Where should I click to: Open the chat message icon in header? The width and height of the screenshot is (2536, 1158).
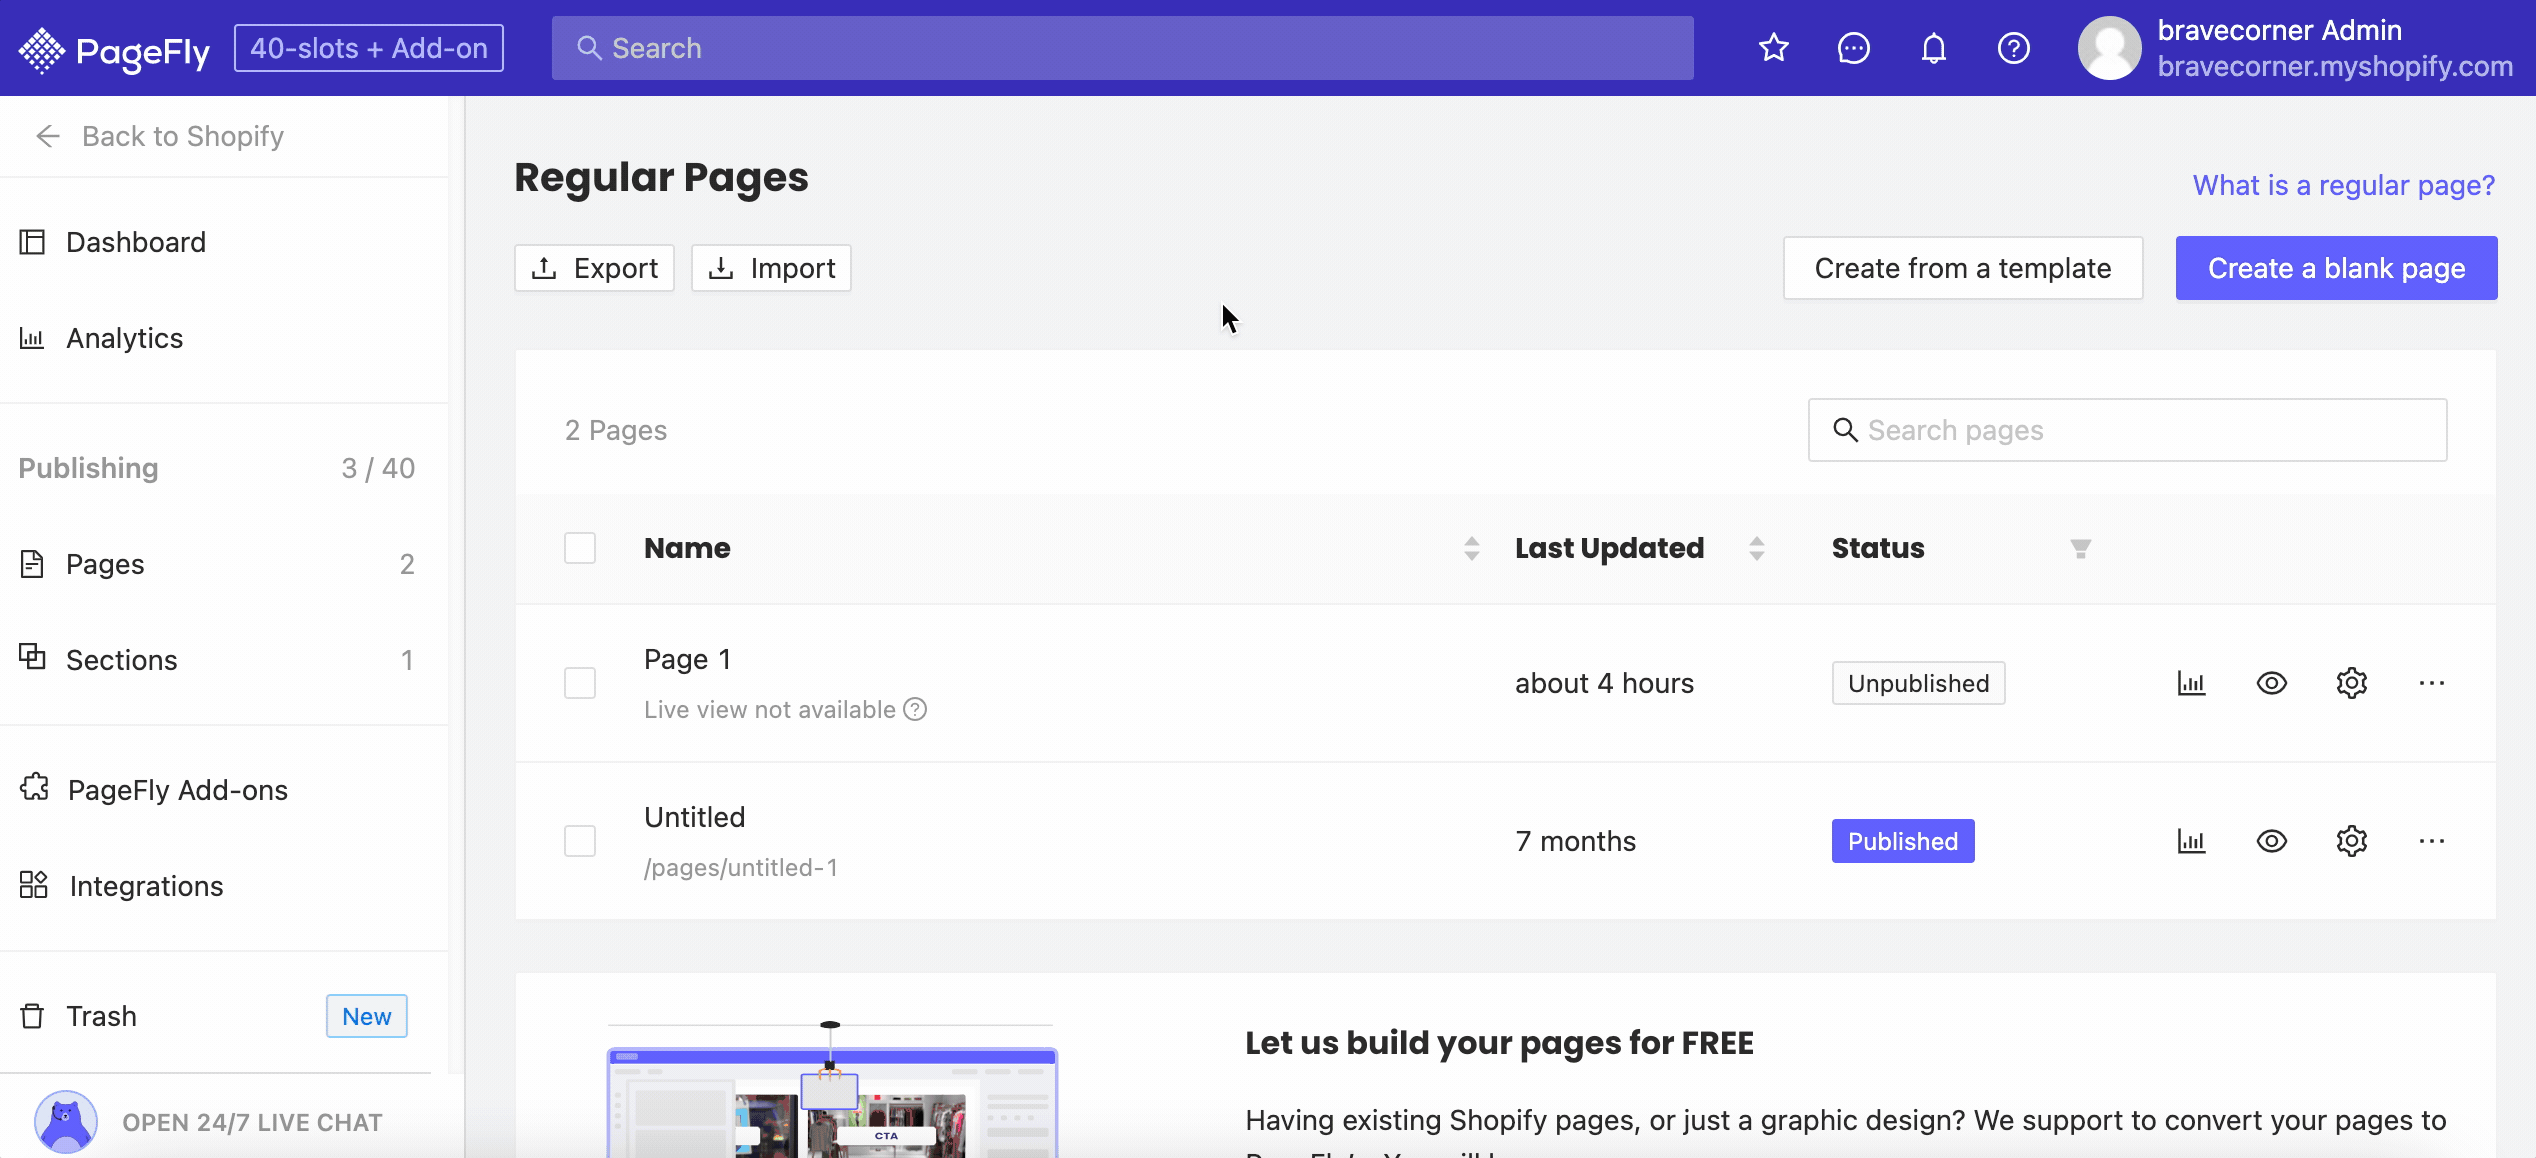(x=1853, y=48)
